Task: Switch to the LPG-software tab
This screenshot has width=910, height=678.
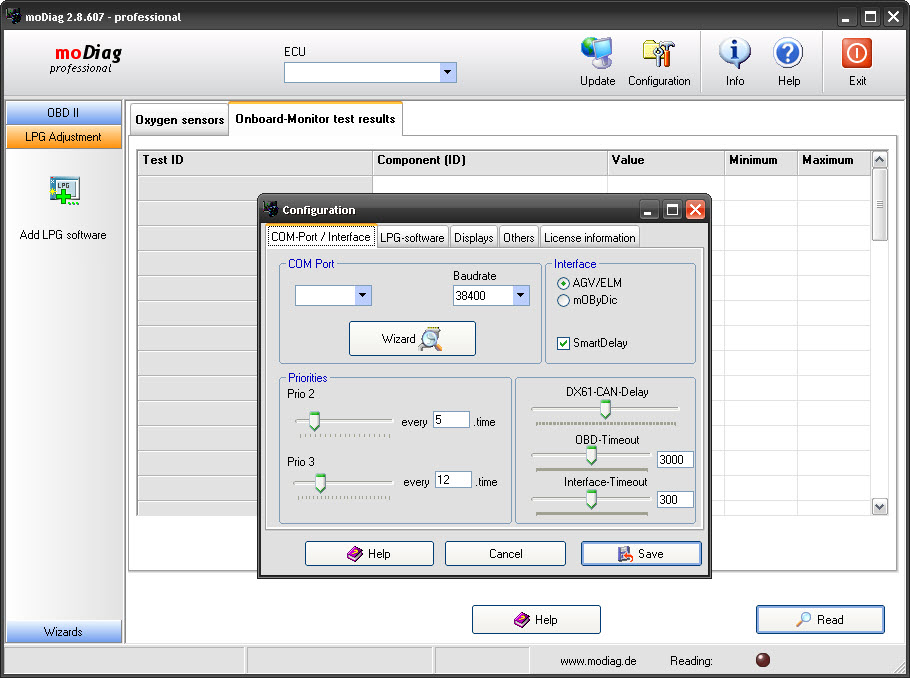Action: click(x=412, y=238)
